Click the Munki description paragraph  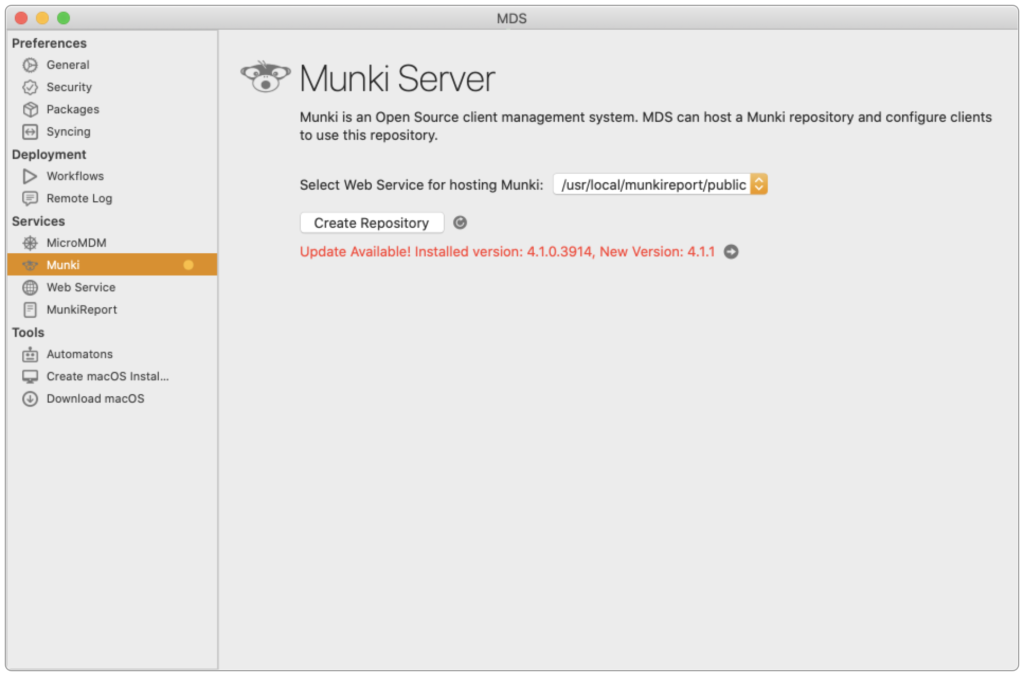(x=646, y=126)
